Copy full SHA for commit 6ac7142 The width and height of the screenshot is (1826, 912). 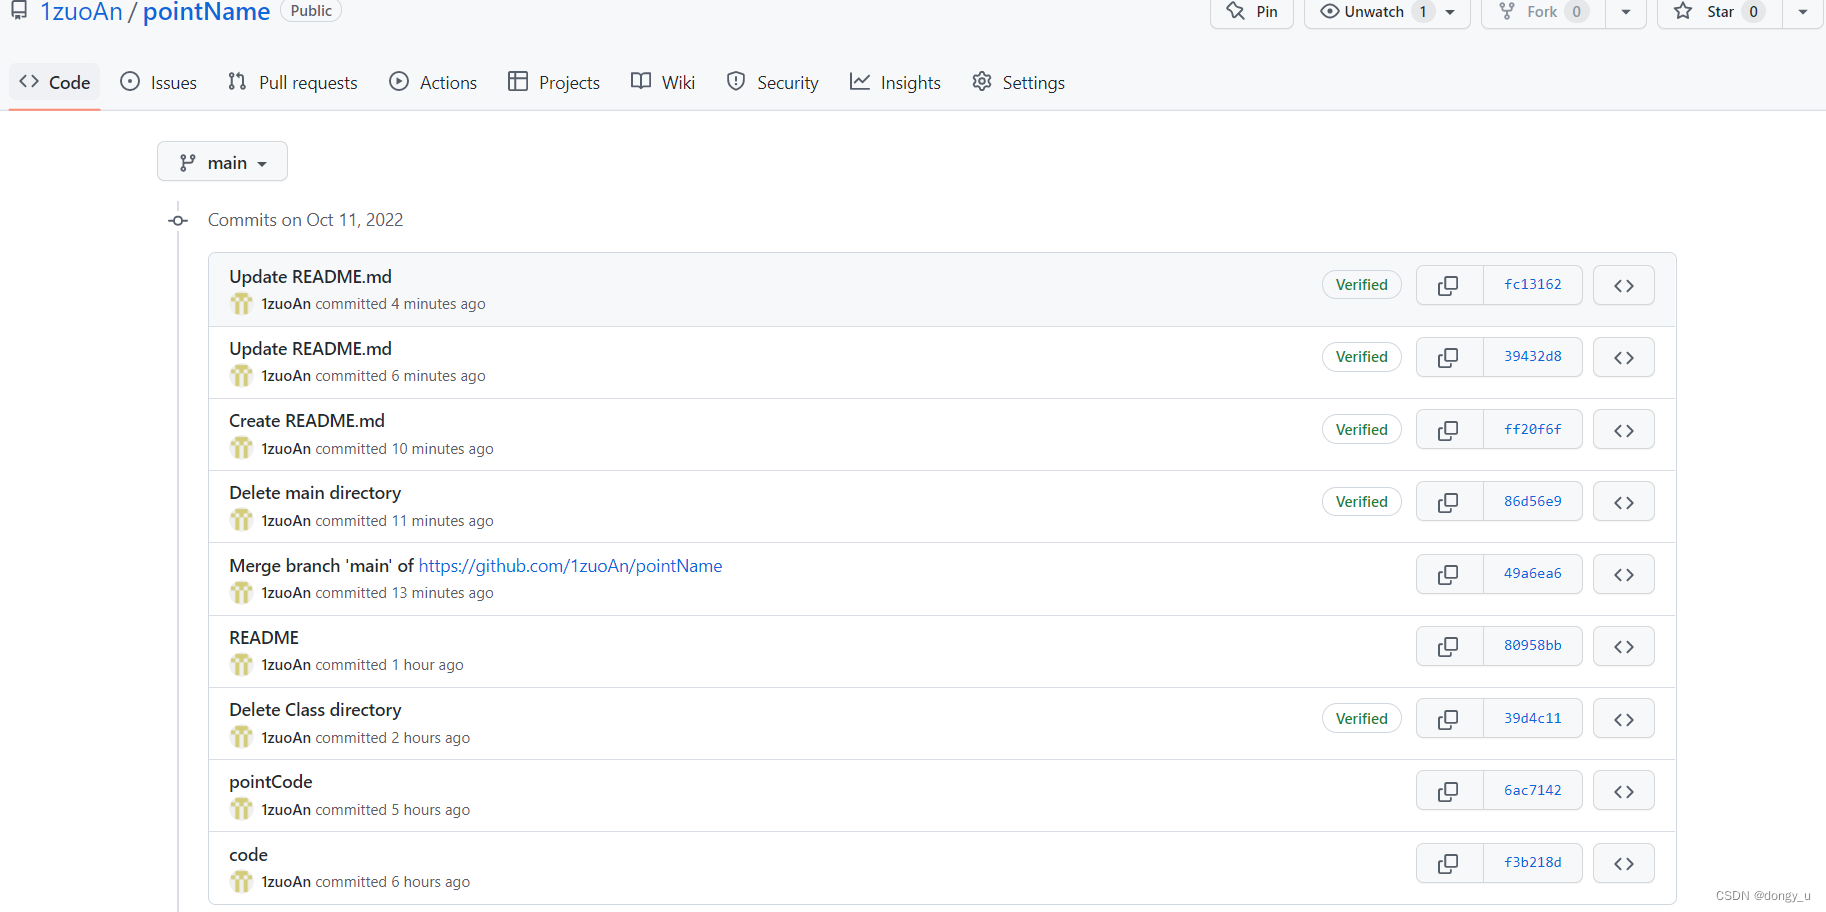[1449, 791]
